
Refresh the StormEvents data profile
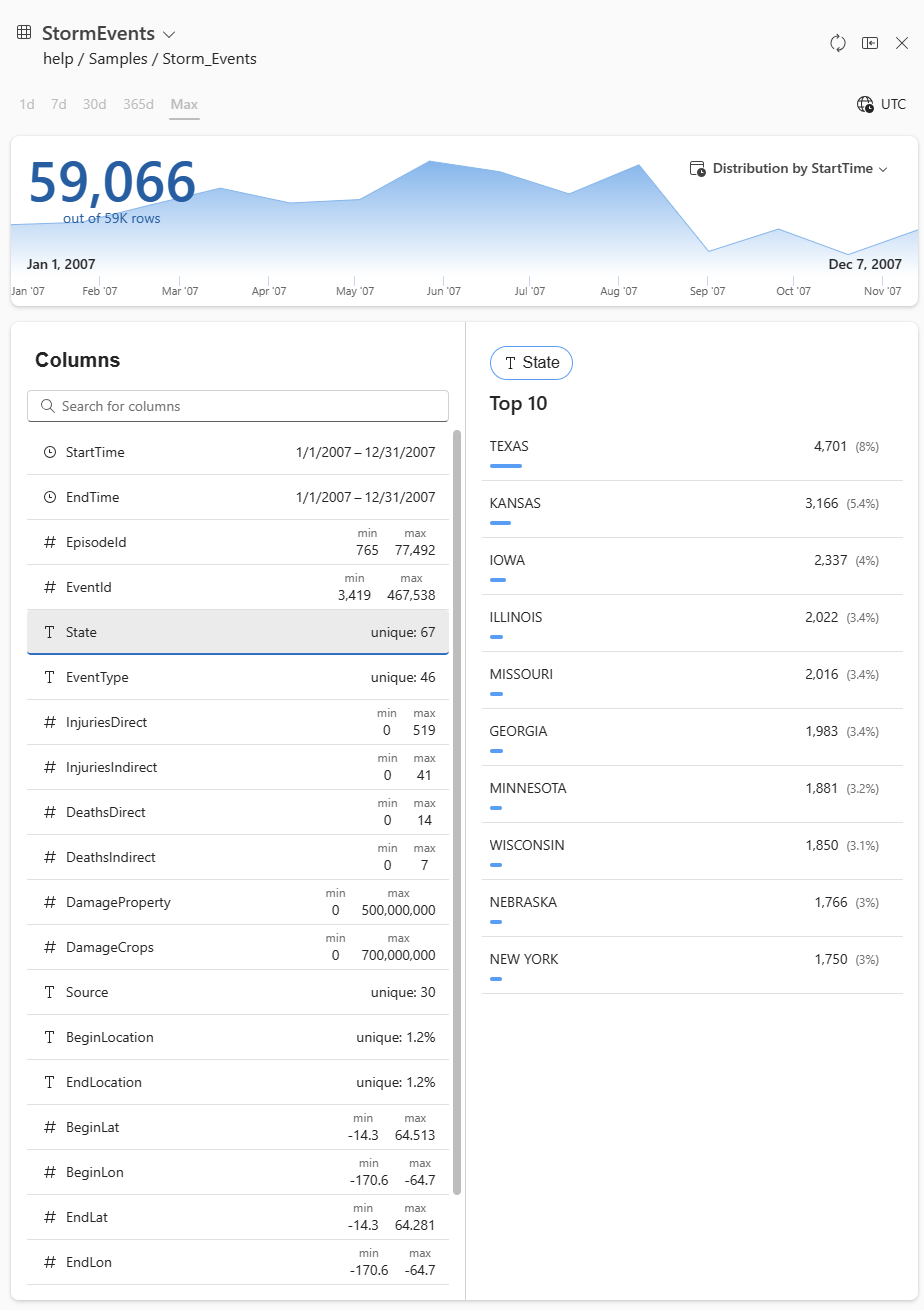click(838, 43)
